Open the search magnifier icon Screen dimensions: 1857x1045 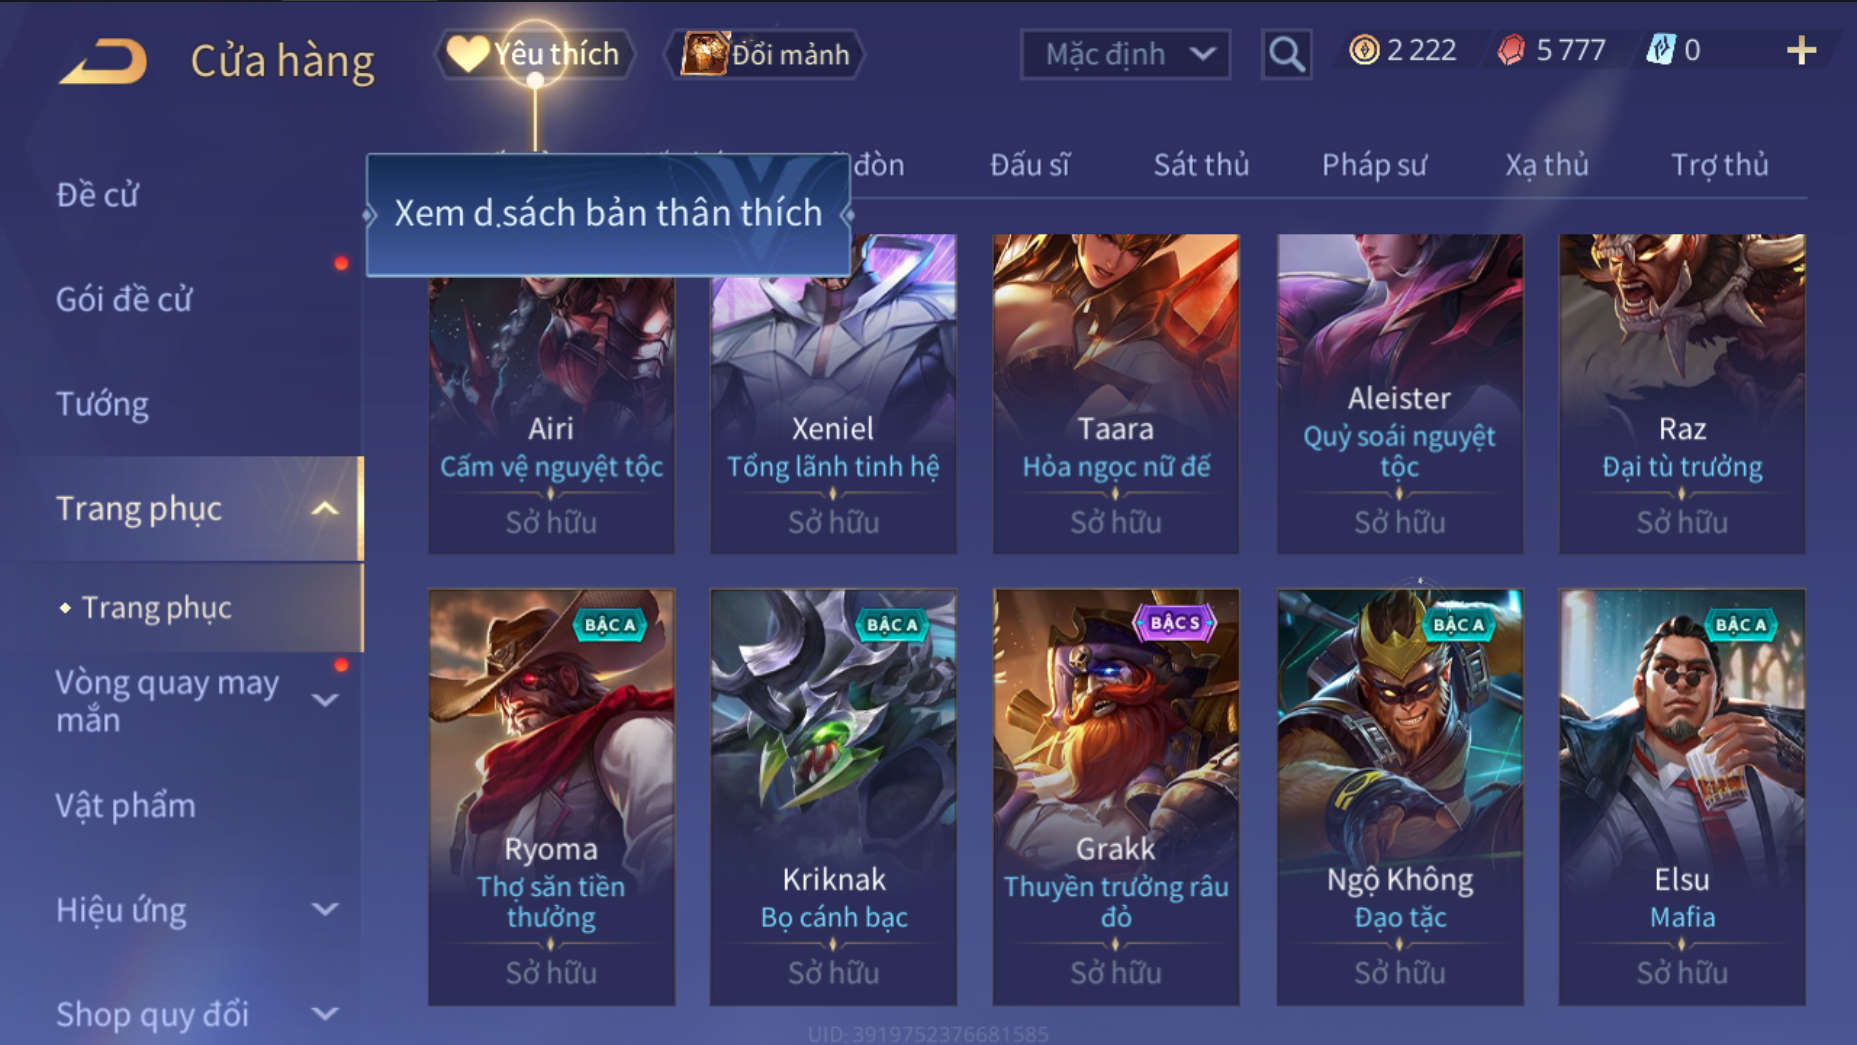click(1286, 54)
